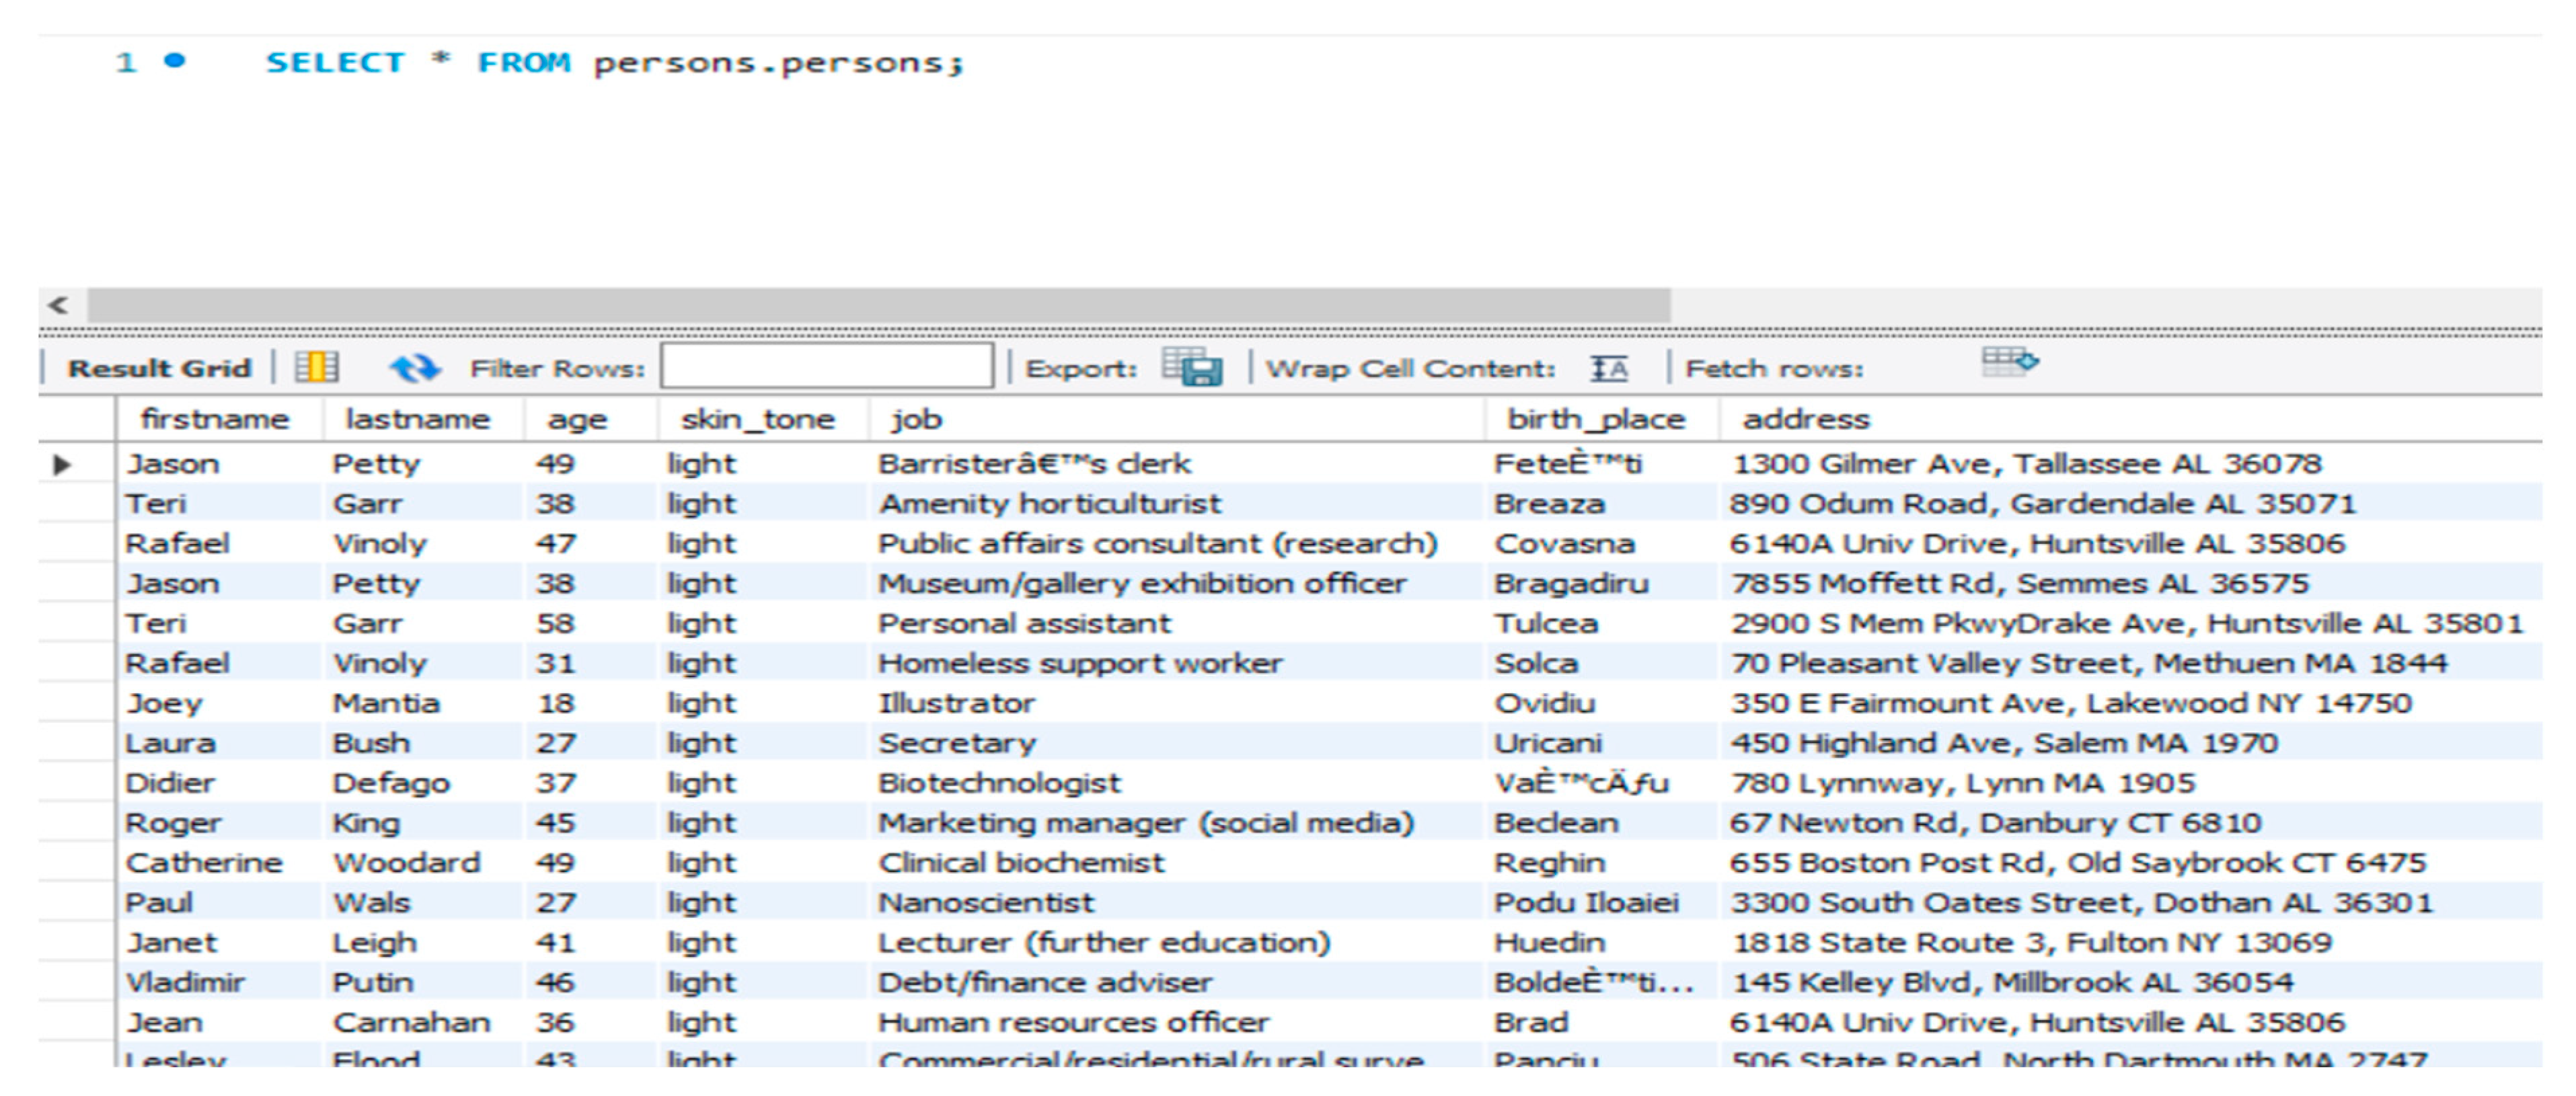The image size is (2576, 1096).
Task: Click the skin_tone column header
Action: (x=757, y=419)
